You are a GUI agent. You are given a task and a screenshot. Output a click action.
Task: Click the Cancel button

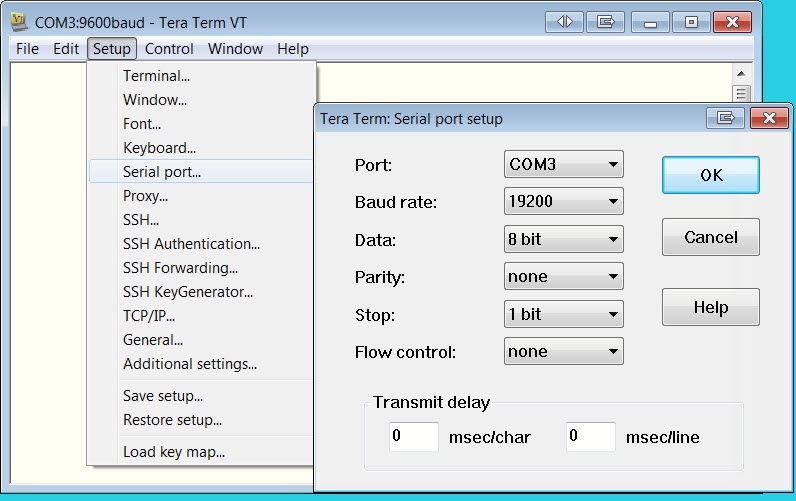point(710,238)
